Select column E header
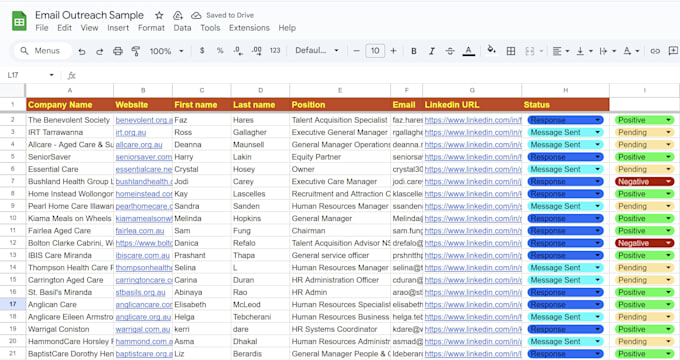The width and height of the screenshot is (680, 360). [340, 90]
